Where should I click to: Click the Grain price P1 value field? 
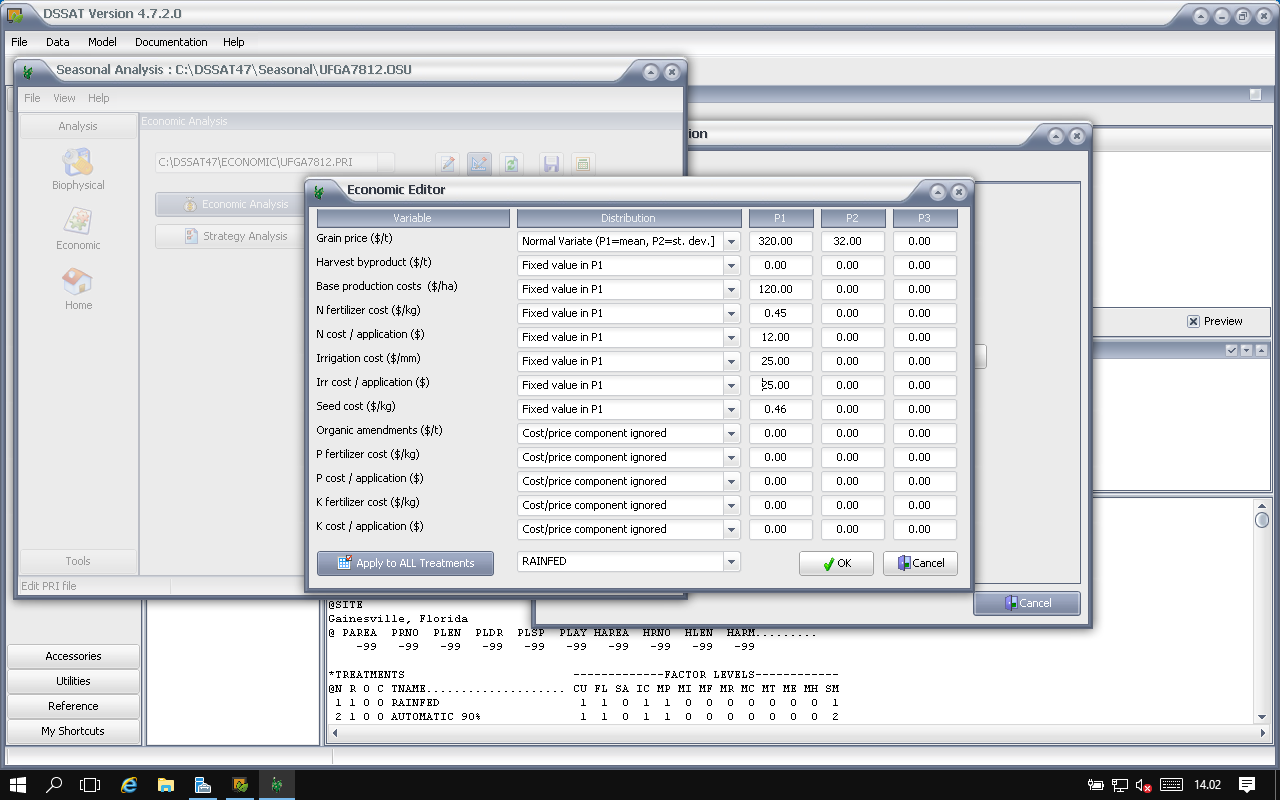coord(780,241)
